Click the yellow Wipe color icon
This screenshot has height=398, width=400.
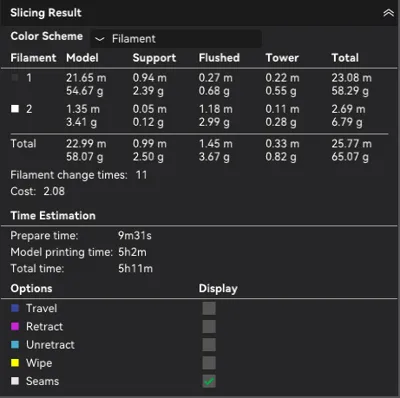15,363
